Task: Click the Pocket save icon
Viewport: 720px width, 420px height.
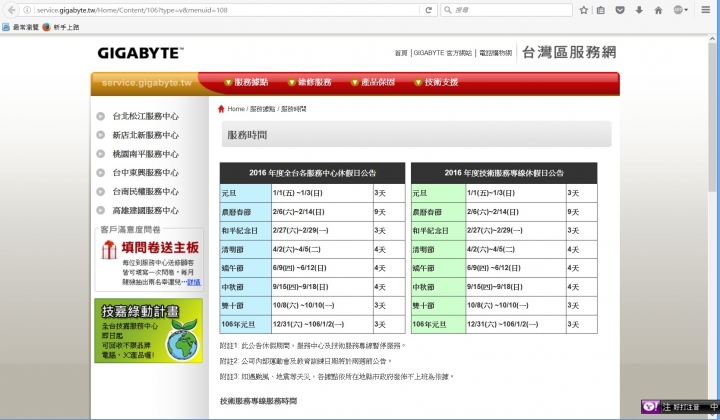Action: (x=620, y=10)
